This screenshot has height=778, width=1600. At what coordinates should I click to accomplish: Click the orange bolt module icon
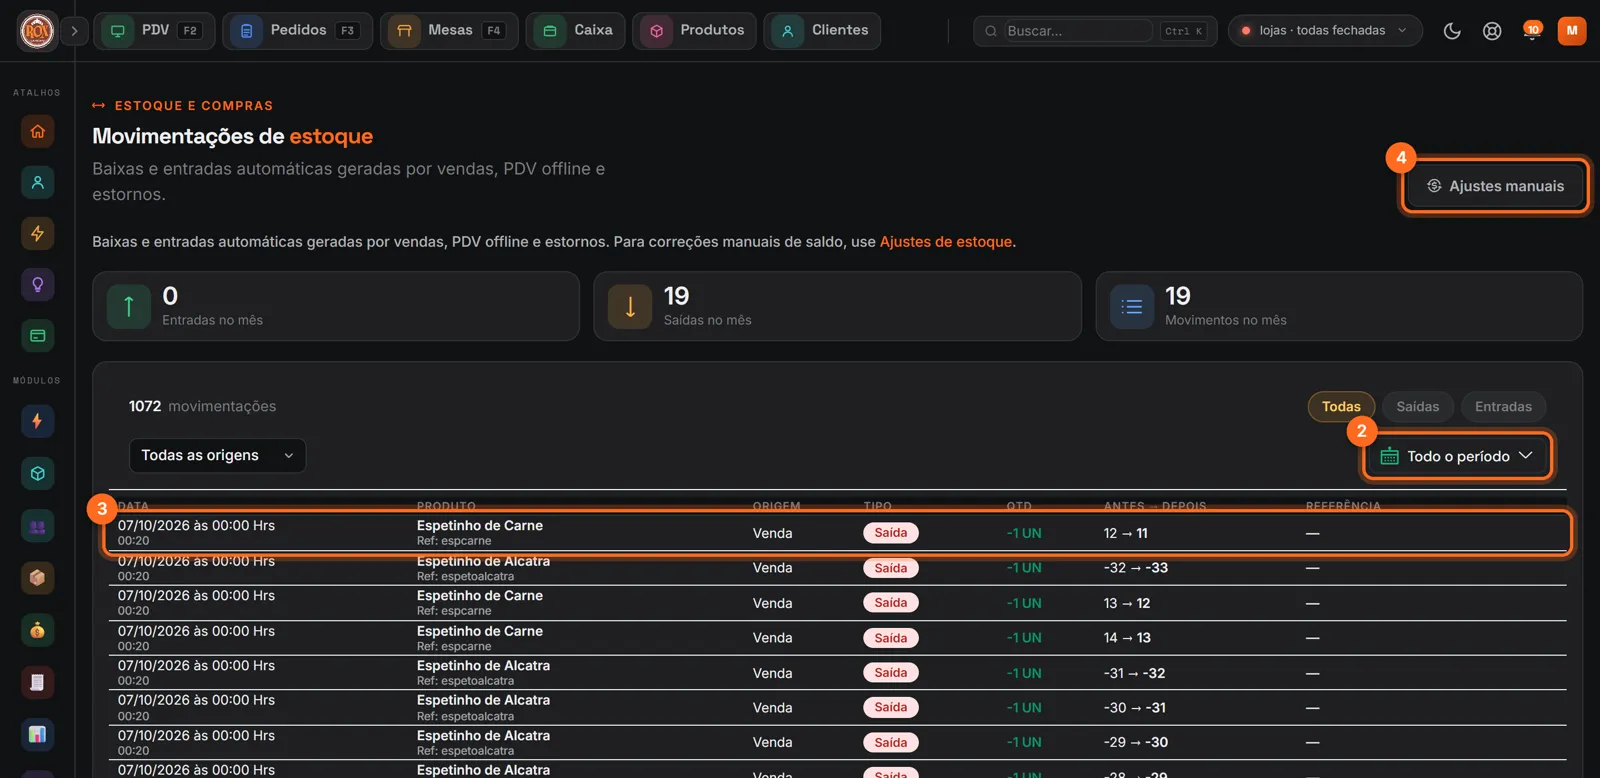(38, 421)
